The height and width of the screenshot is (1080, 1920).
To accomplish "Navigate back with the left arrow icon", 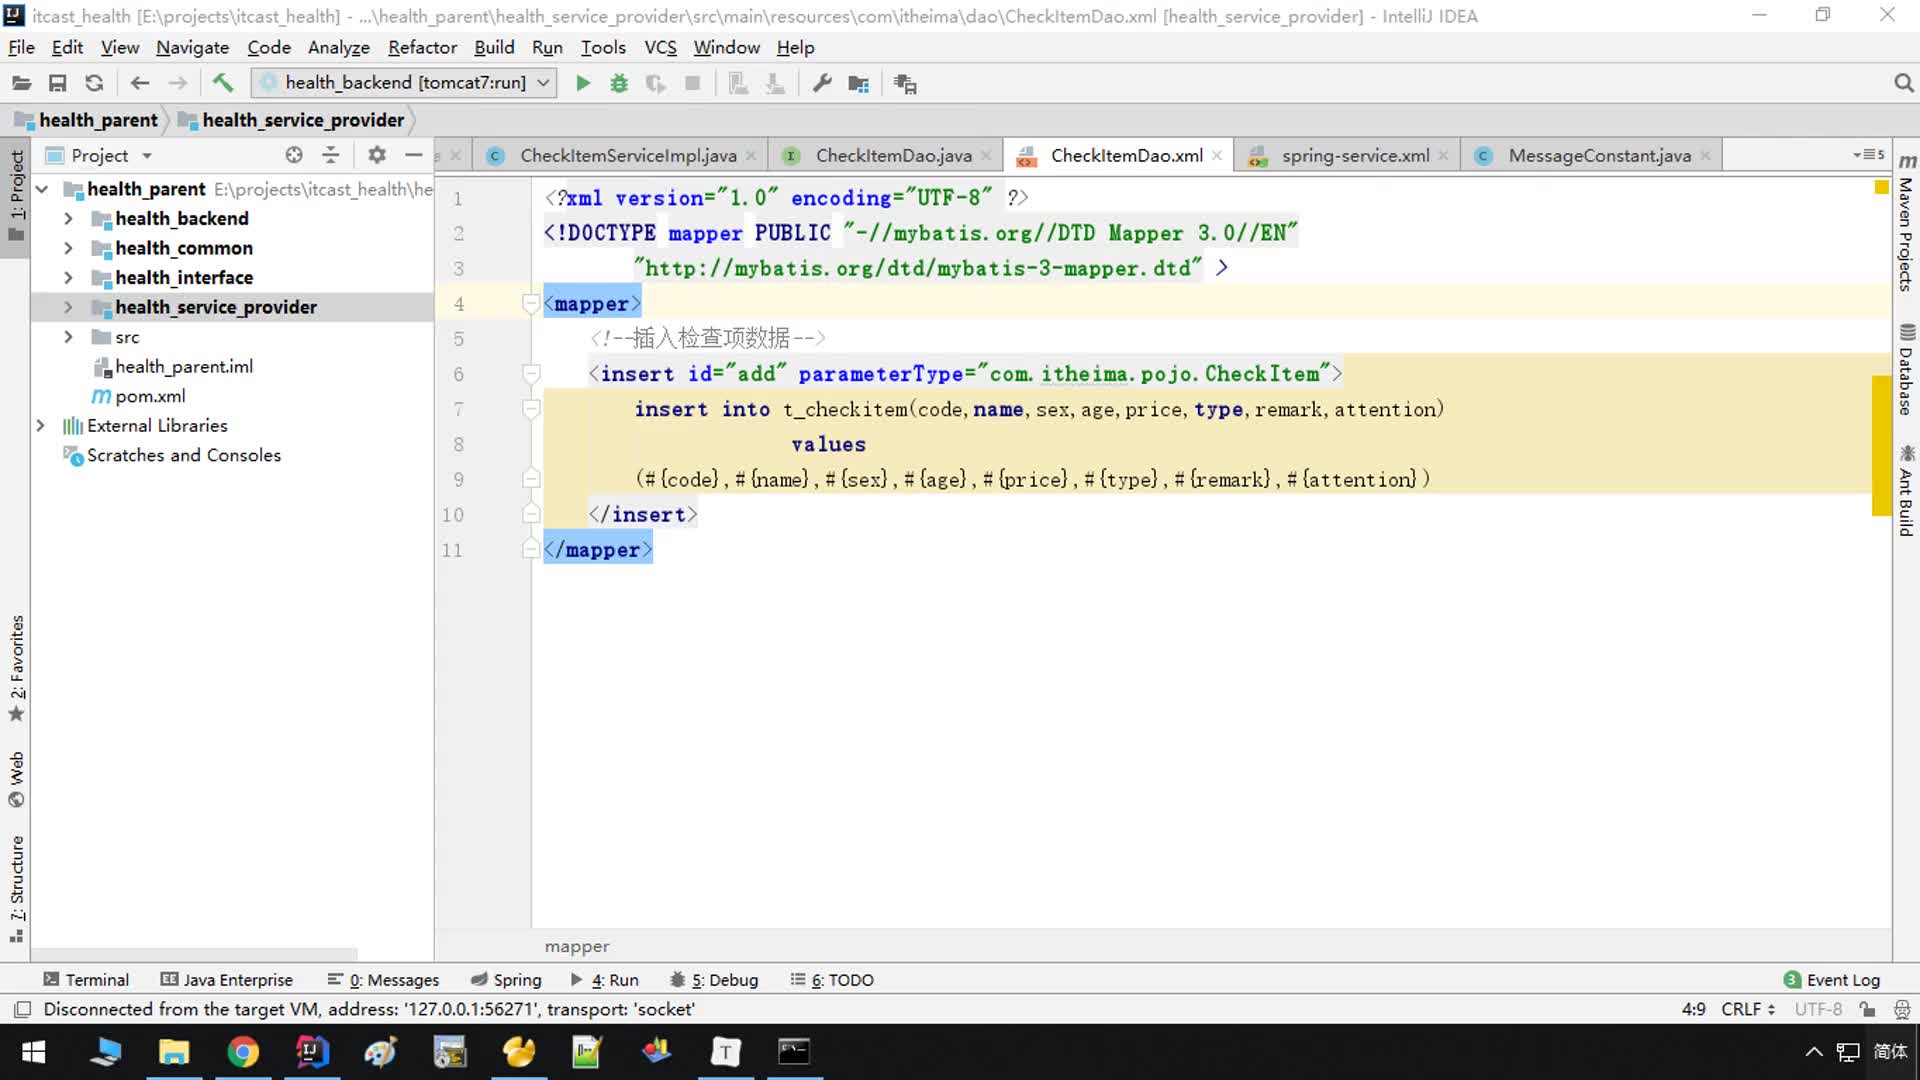I will point(140,83).
